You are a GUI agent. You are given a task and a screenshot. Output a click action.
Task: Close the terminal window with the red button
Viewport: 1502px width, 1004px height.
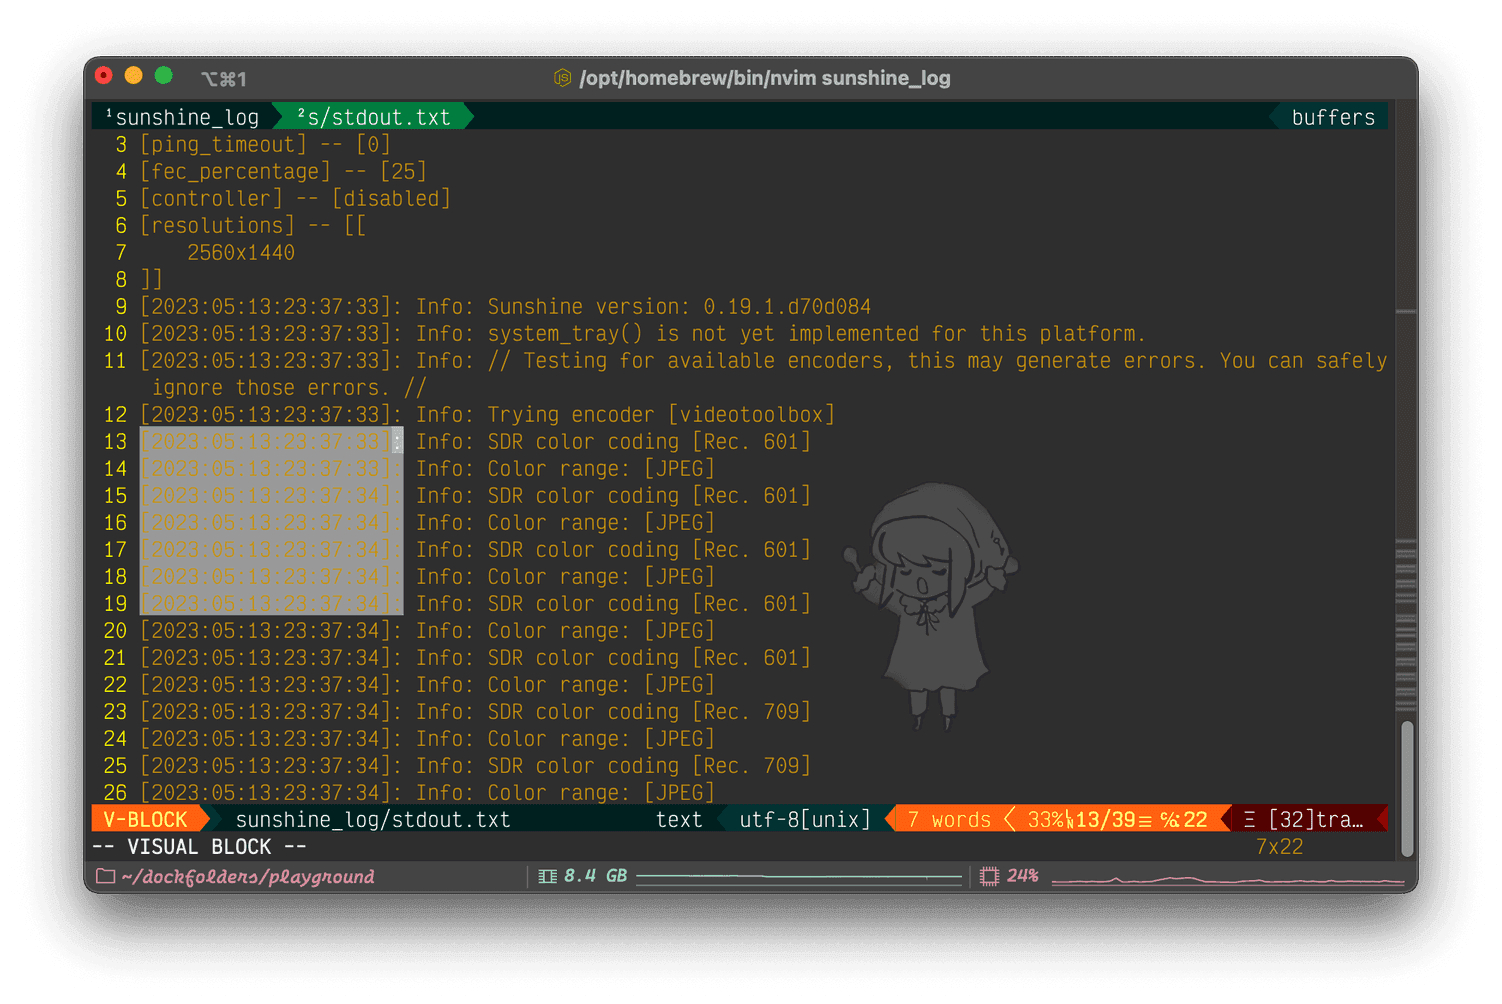[x=104, y=76]
